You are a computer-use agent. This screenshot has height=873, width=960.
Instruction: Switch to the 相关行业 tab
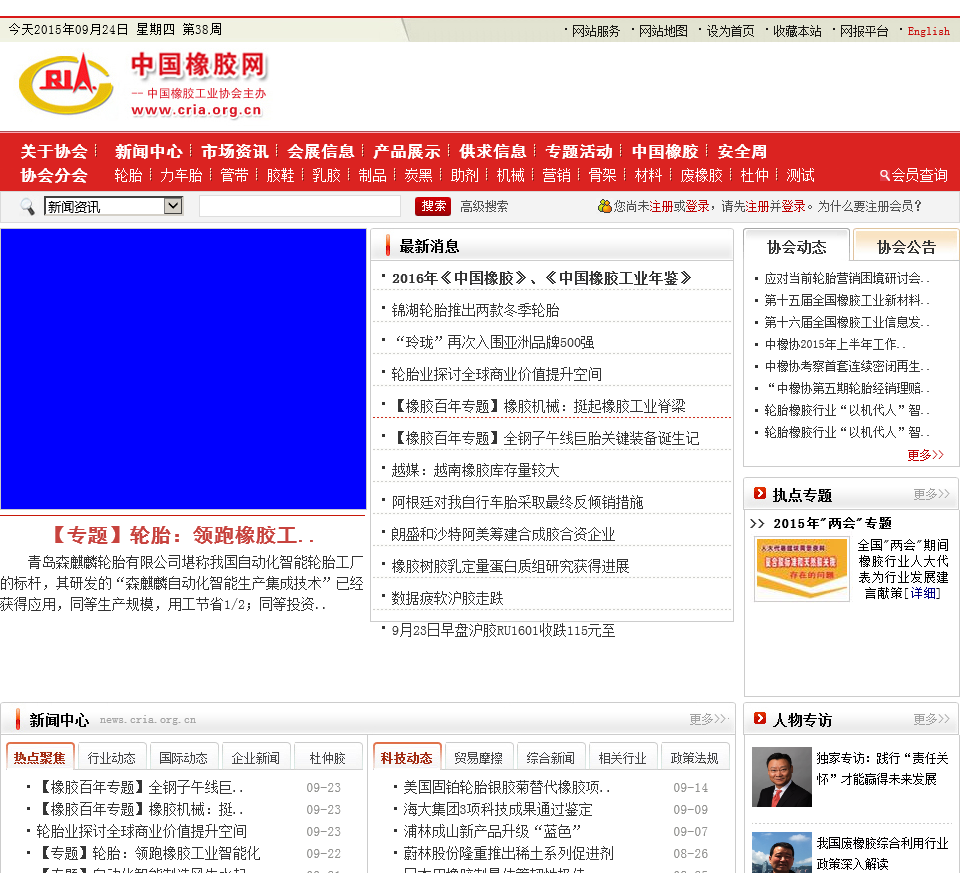[x=622, y=757]
